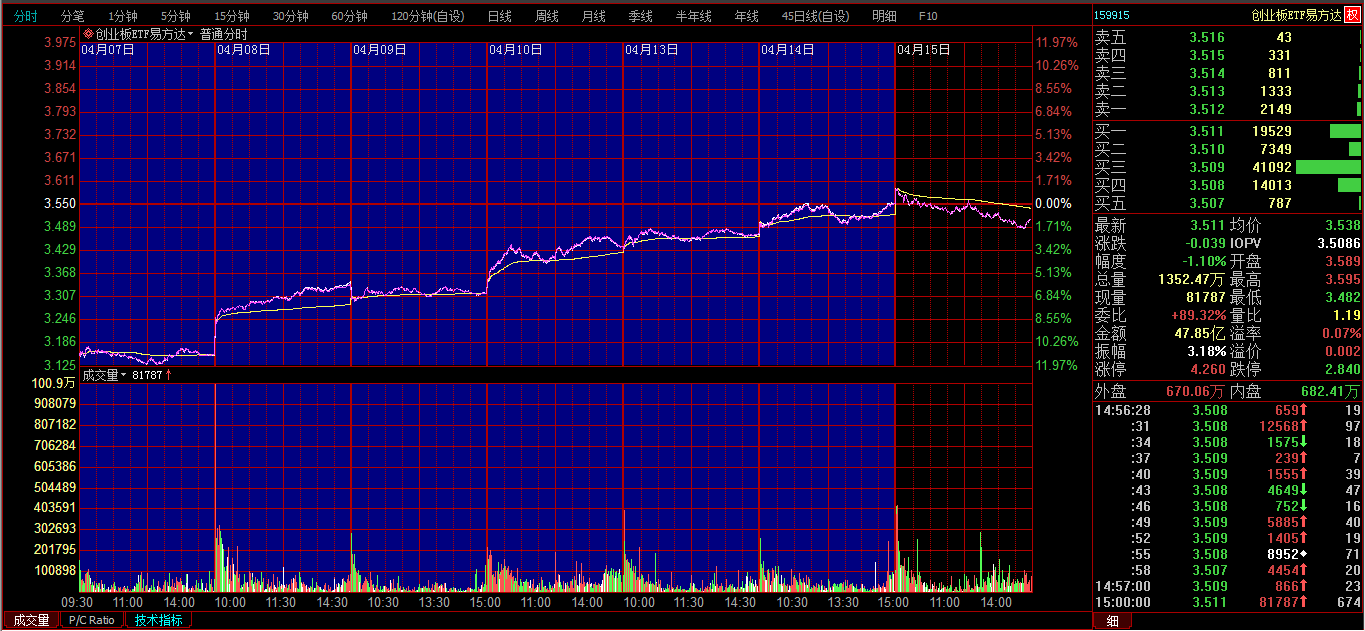Click the red up arrow next to 成交量 81787
1365x631 pixels.
tap(168, 375)
